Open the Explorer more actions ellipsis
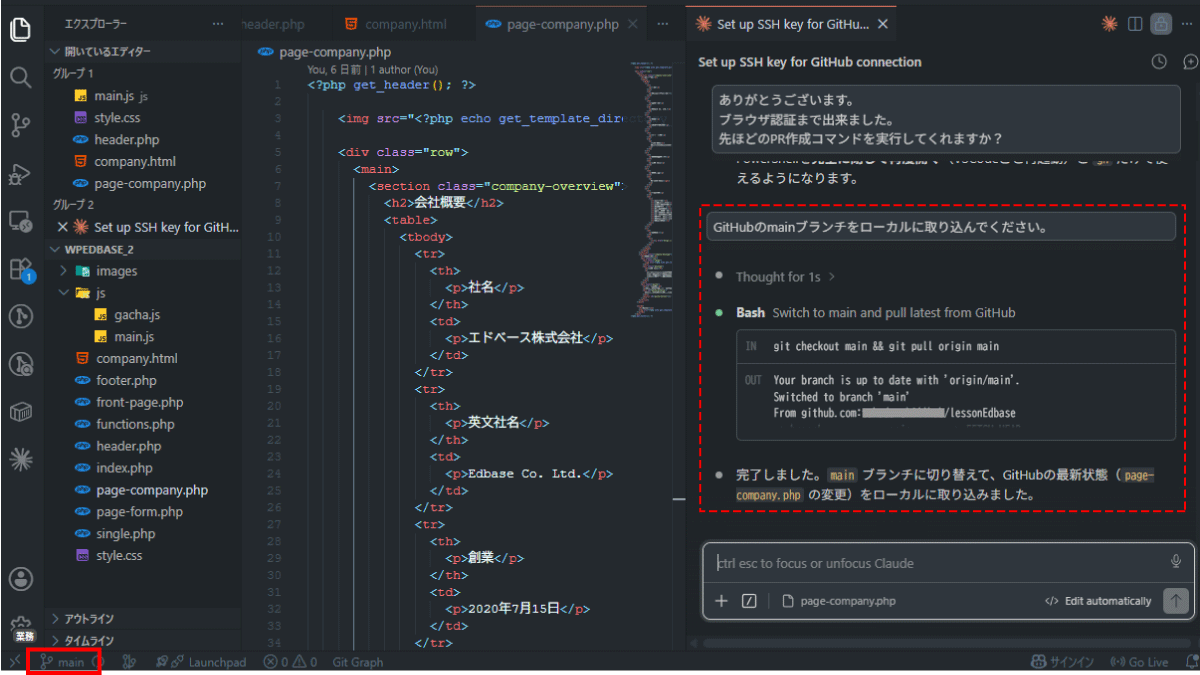Viewport: 1200px width, 675px height. pyautogui.click(x=218, y=23)
